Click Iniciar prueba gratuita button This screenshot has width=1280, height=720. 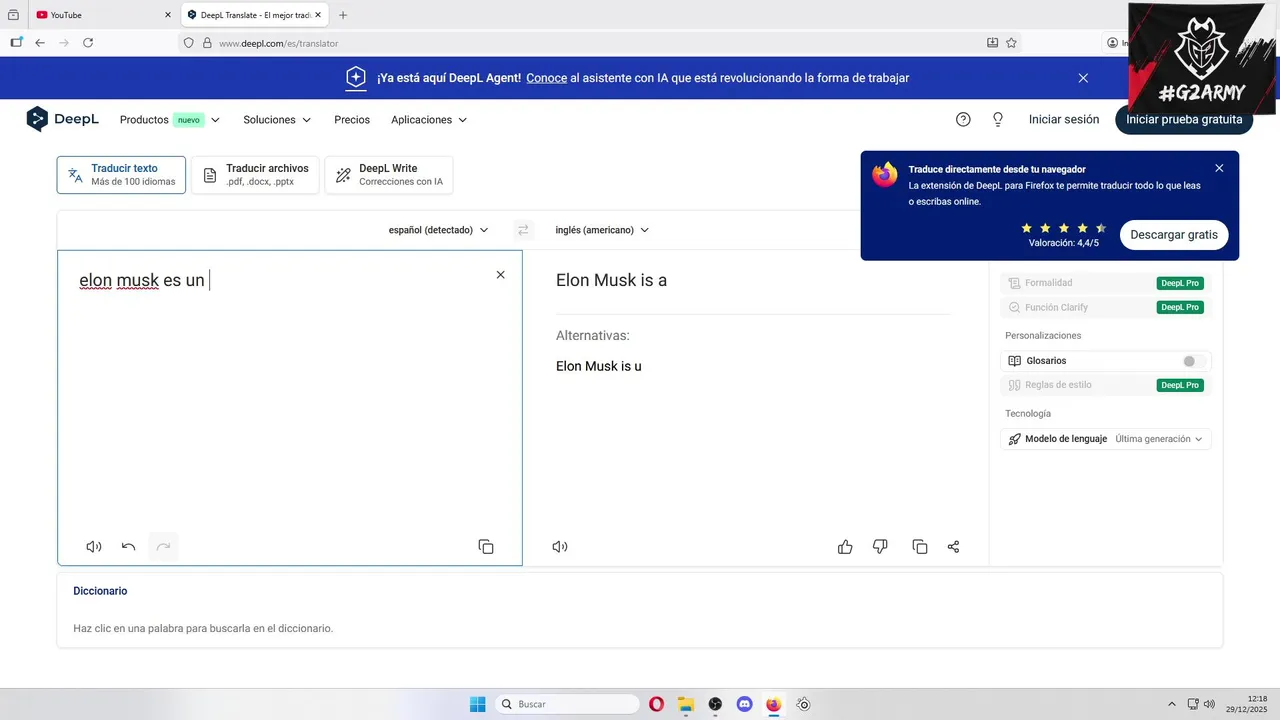1184,119
